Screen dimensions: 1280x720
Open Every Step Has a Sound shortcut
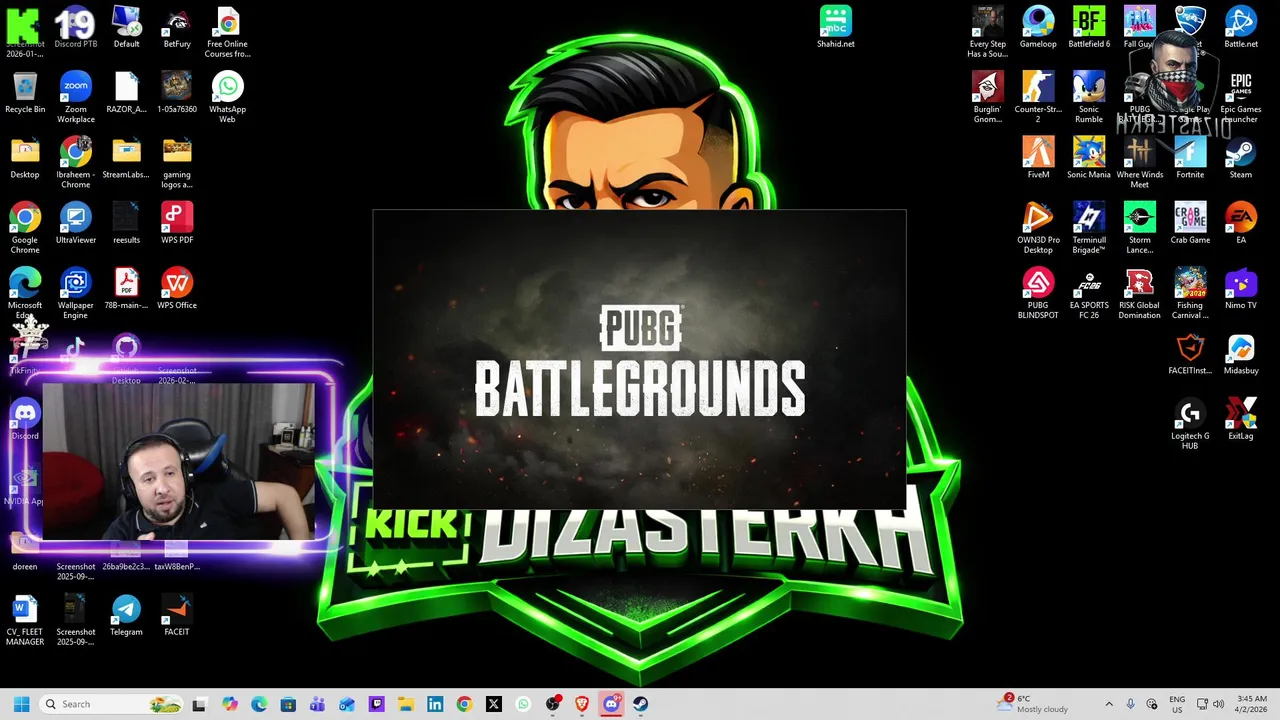987,33
